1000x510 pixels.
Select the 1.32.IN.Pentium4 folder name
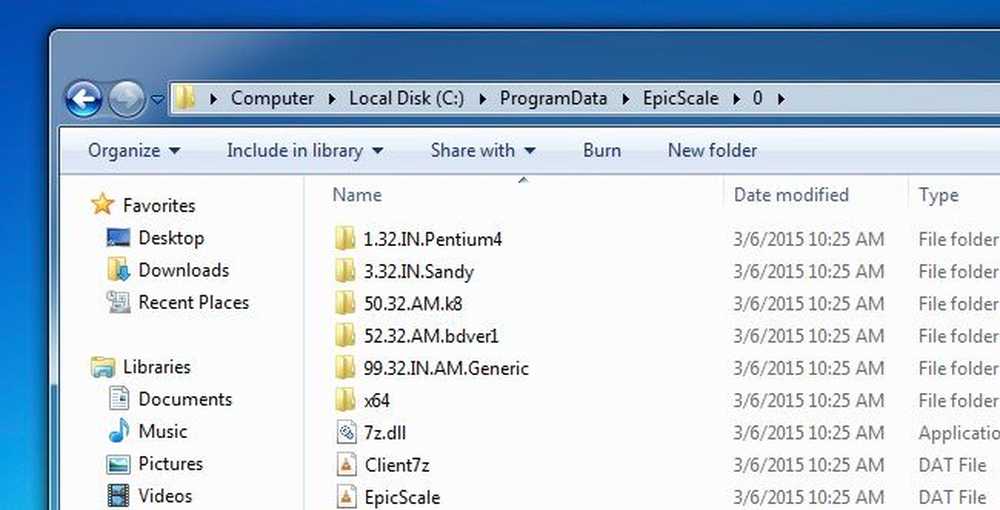click(x=432, y=240)
